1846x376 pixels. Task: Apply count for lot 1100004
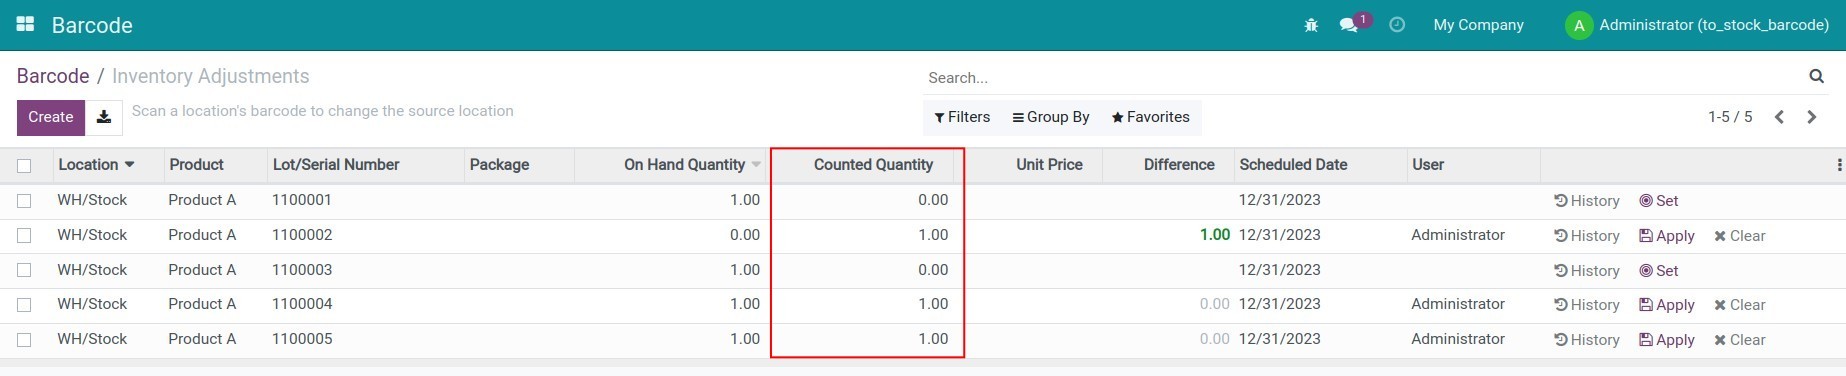coord(1667,305)
